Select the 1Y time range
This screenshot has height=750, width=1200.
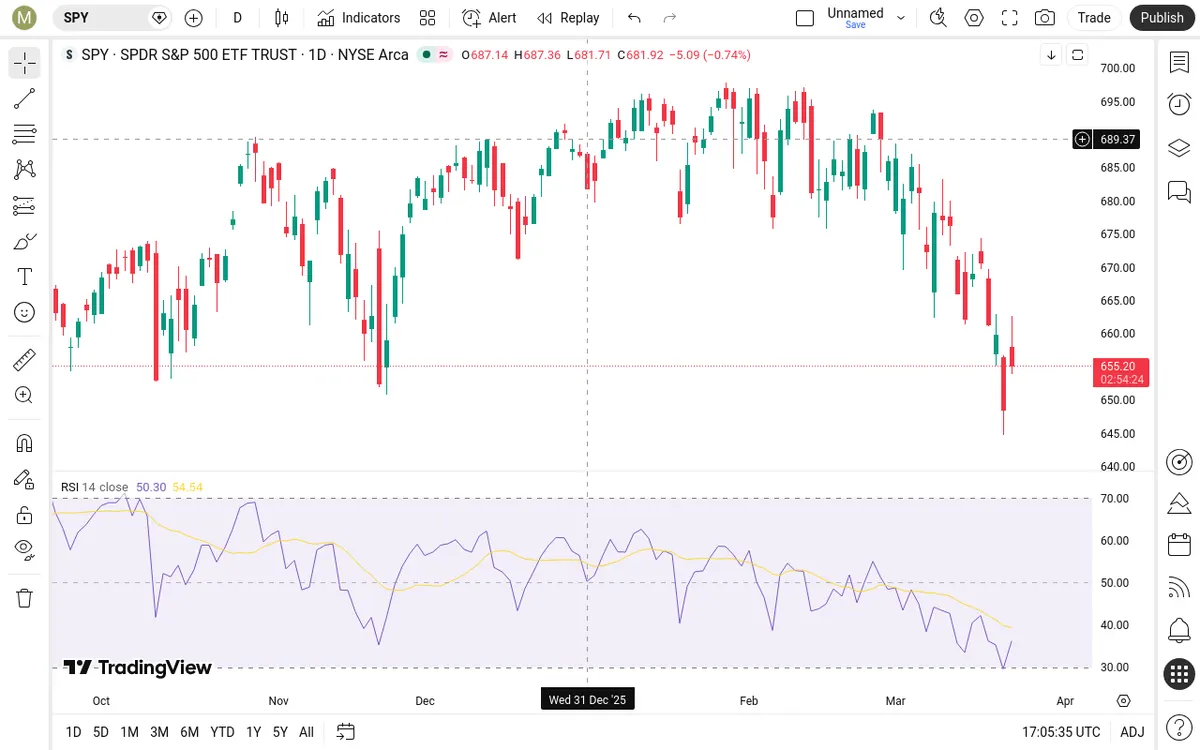click(x=253, y=732)
